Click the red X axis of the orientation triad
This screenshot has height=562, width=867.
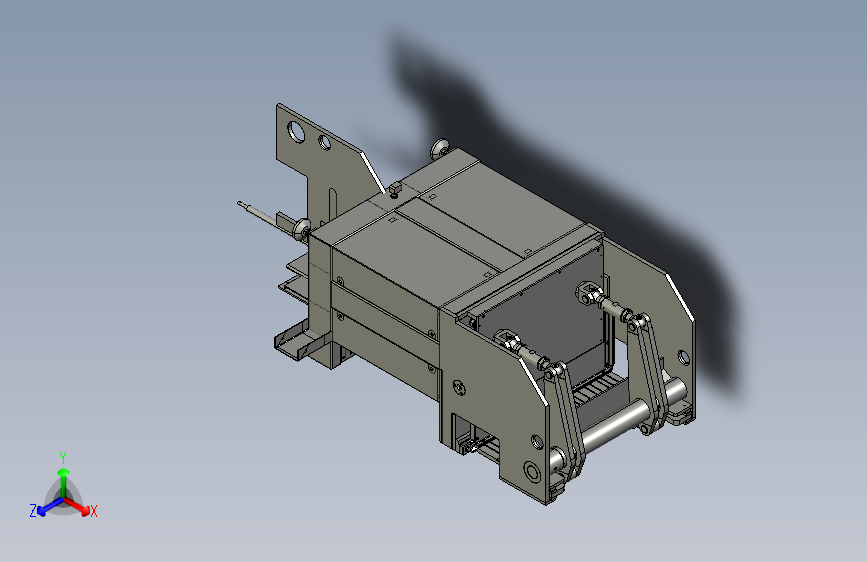pos(77,506)
